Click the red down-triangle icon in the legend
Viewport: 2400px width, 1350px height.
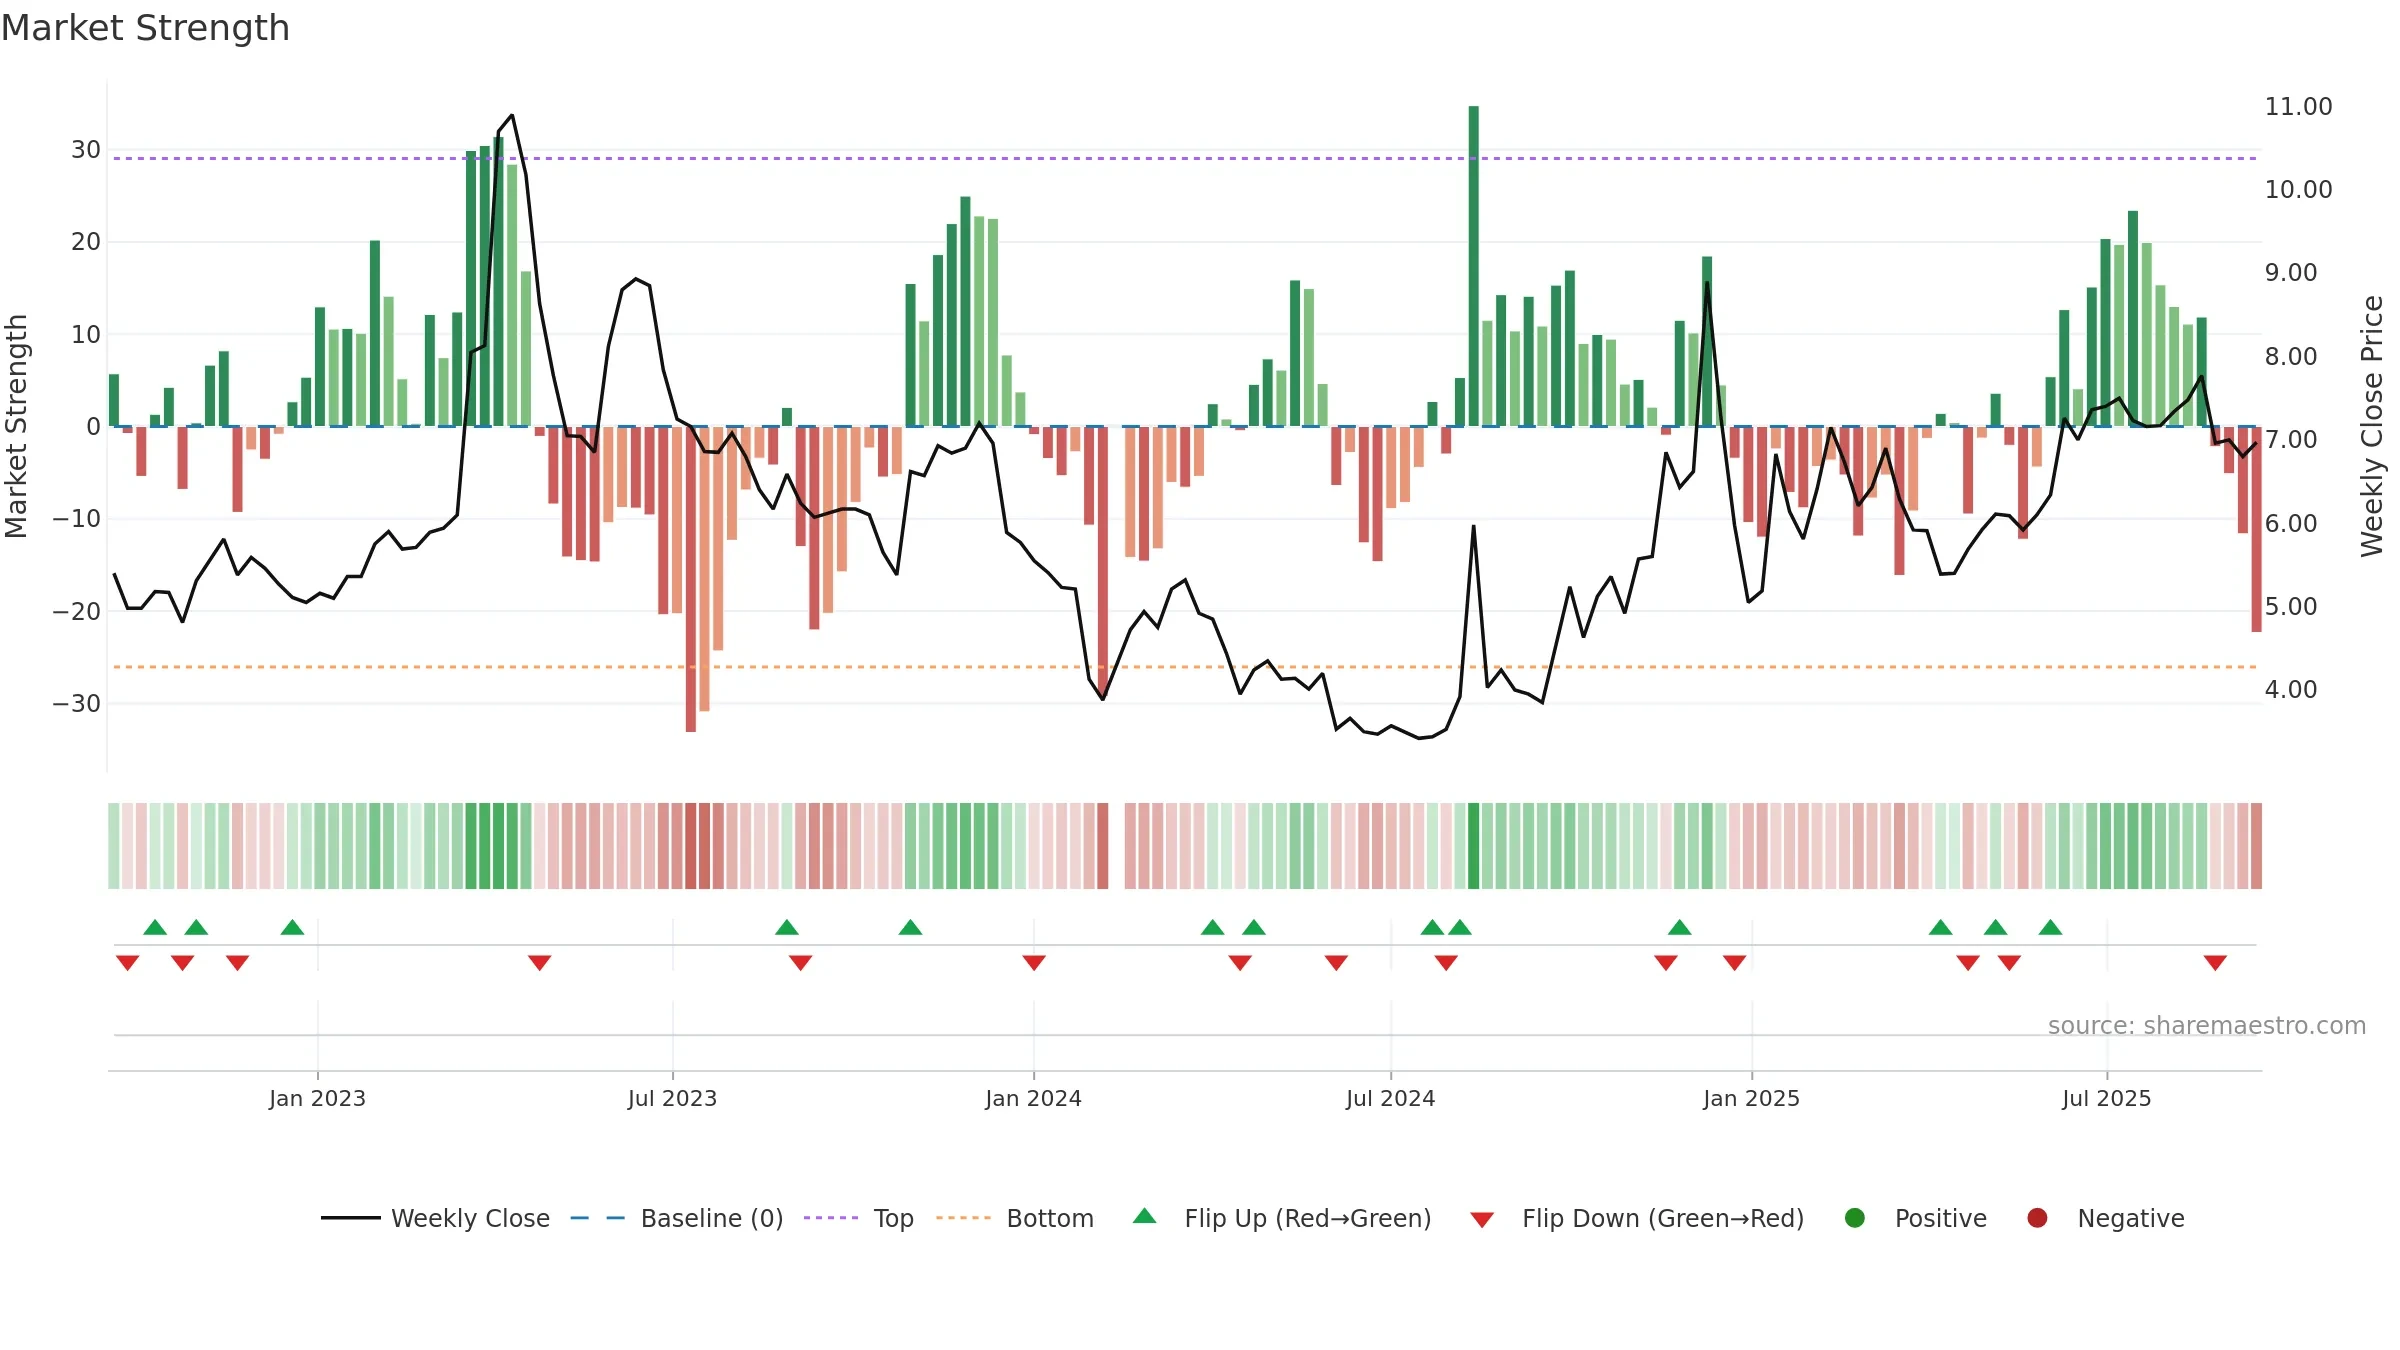[1482, 1220]
